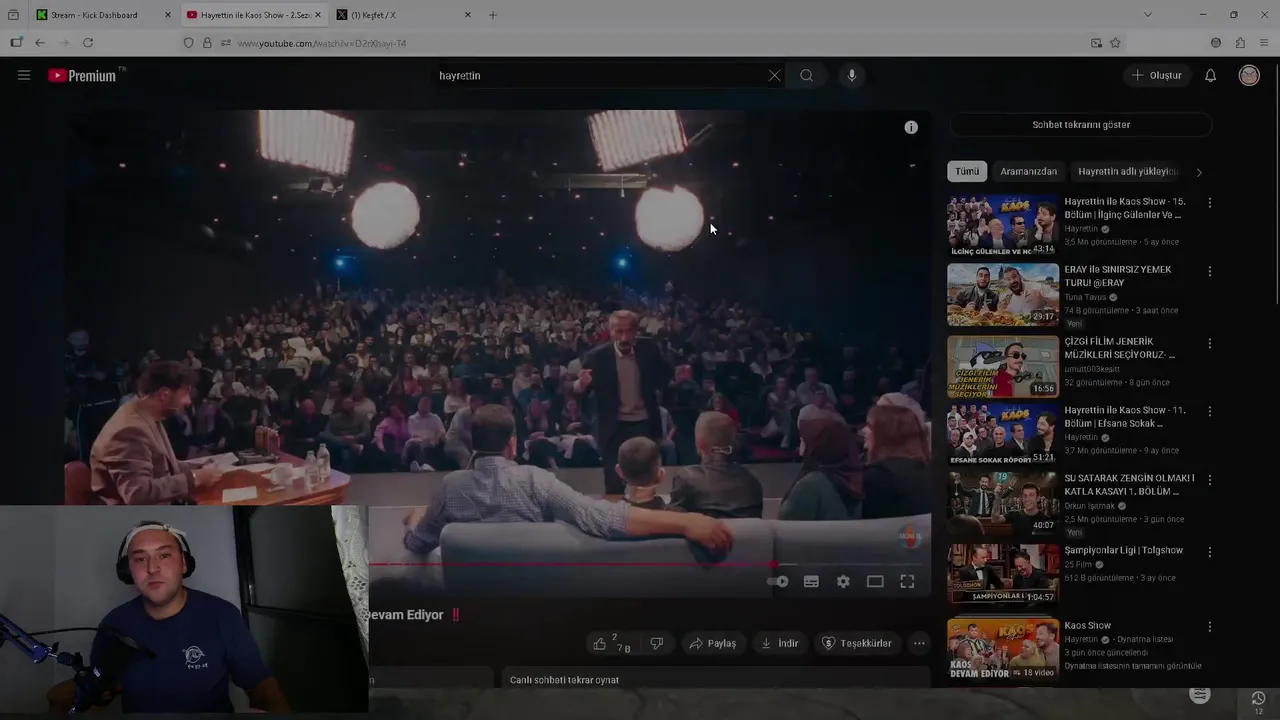This screenshot has height=720, width=1280.
Task: Show more filter chips with arrow
Action: (1199, 172)
